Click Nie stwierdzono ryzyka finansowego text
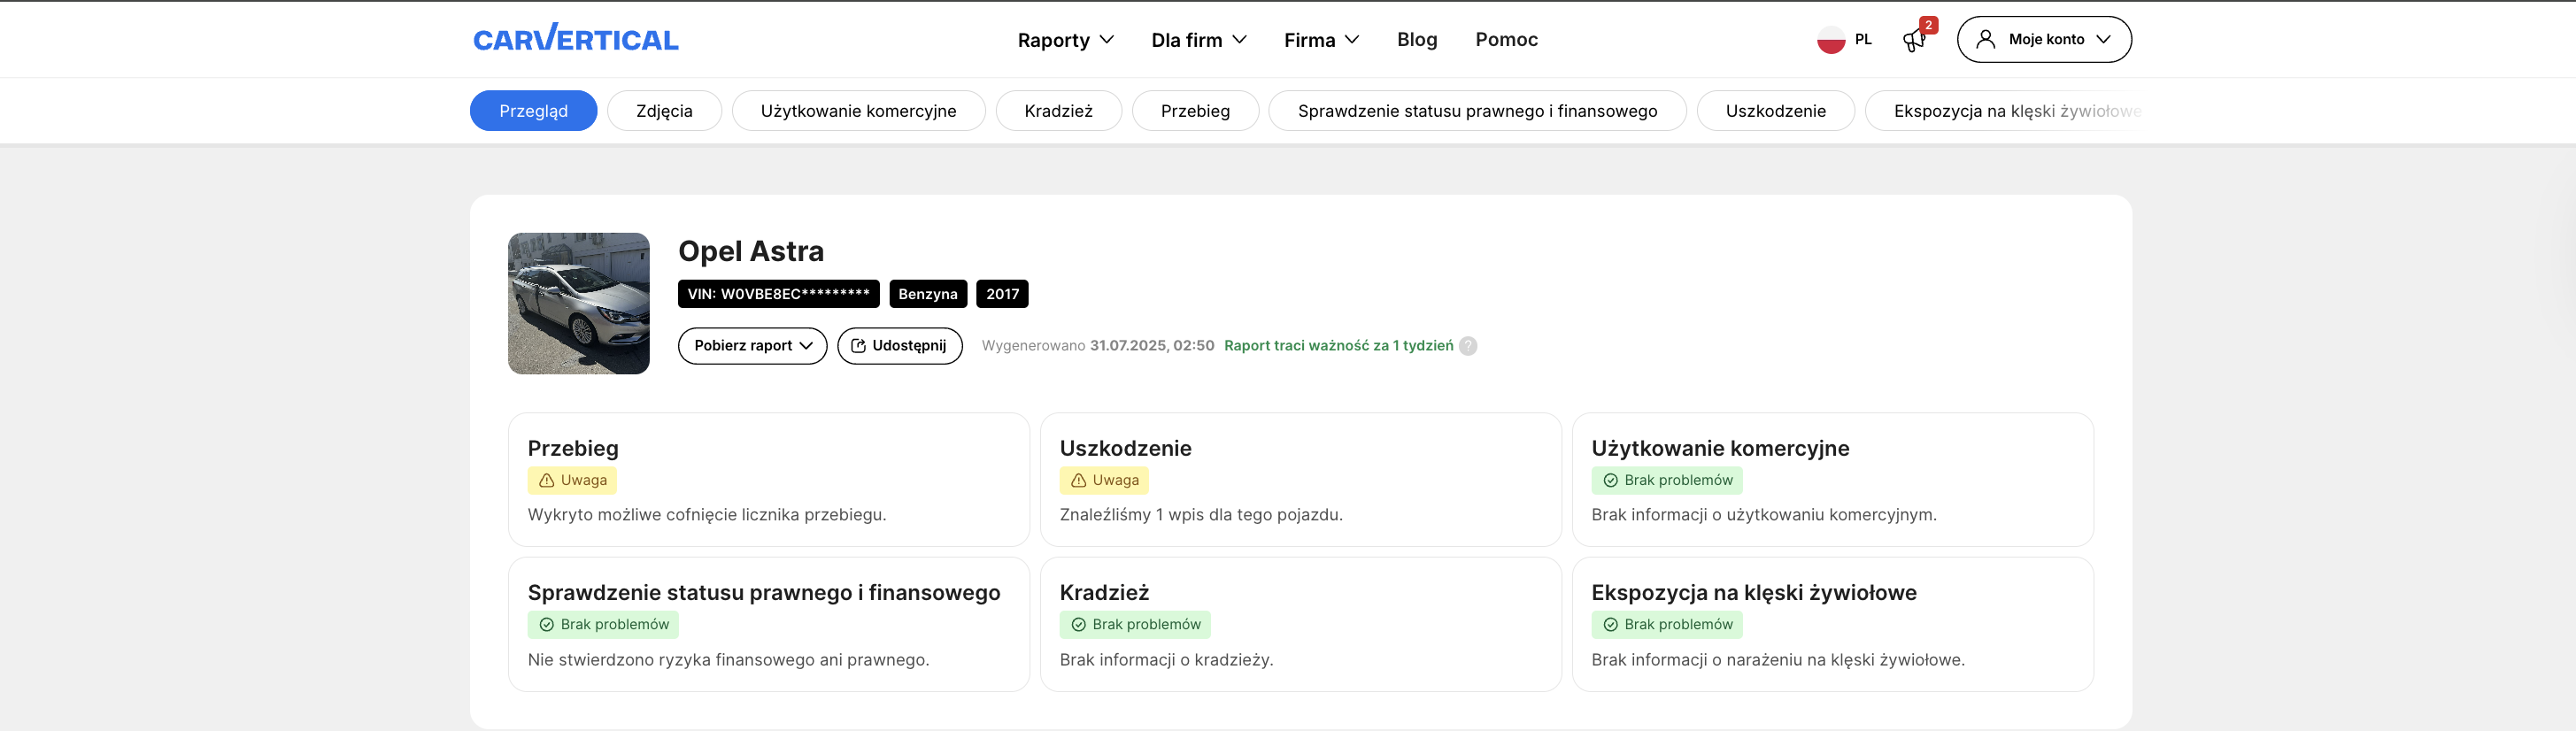This screenshot has width=2576, height=731. click(728, 659)
